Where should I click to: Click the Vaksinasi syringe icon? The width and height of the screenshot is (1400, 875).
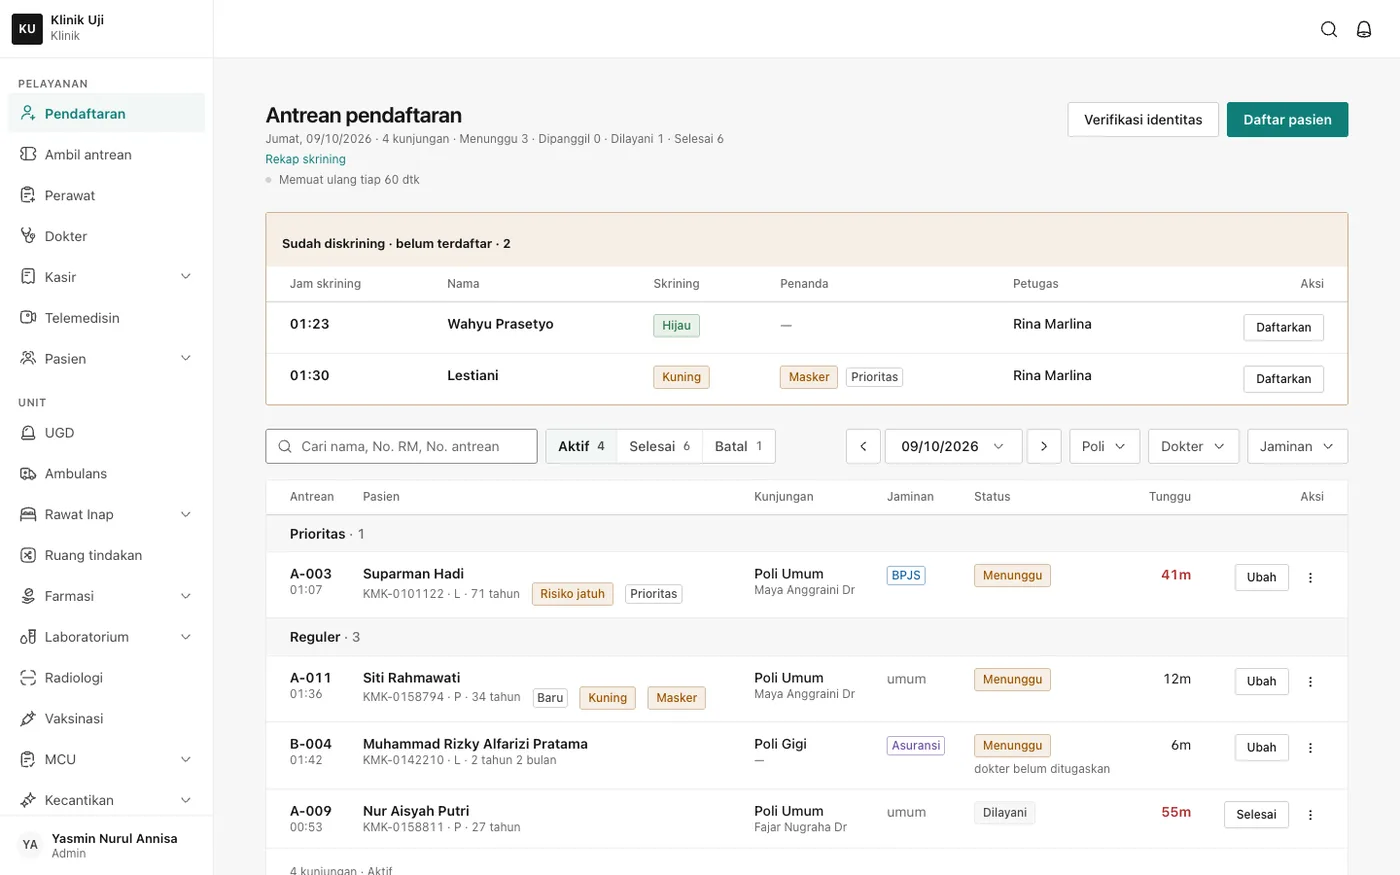(28, 719)
